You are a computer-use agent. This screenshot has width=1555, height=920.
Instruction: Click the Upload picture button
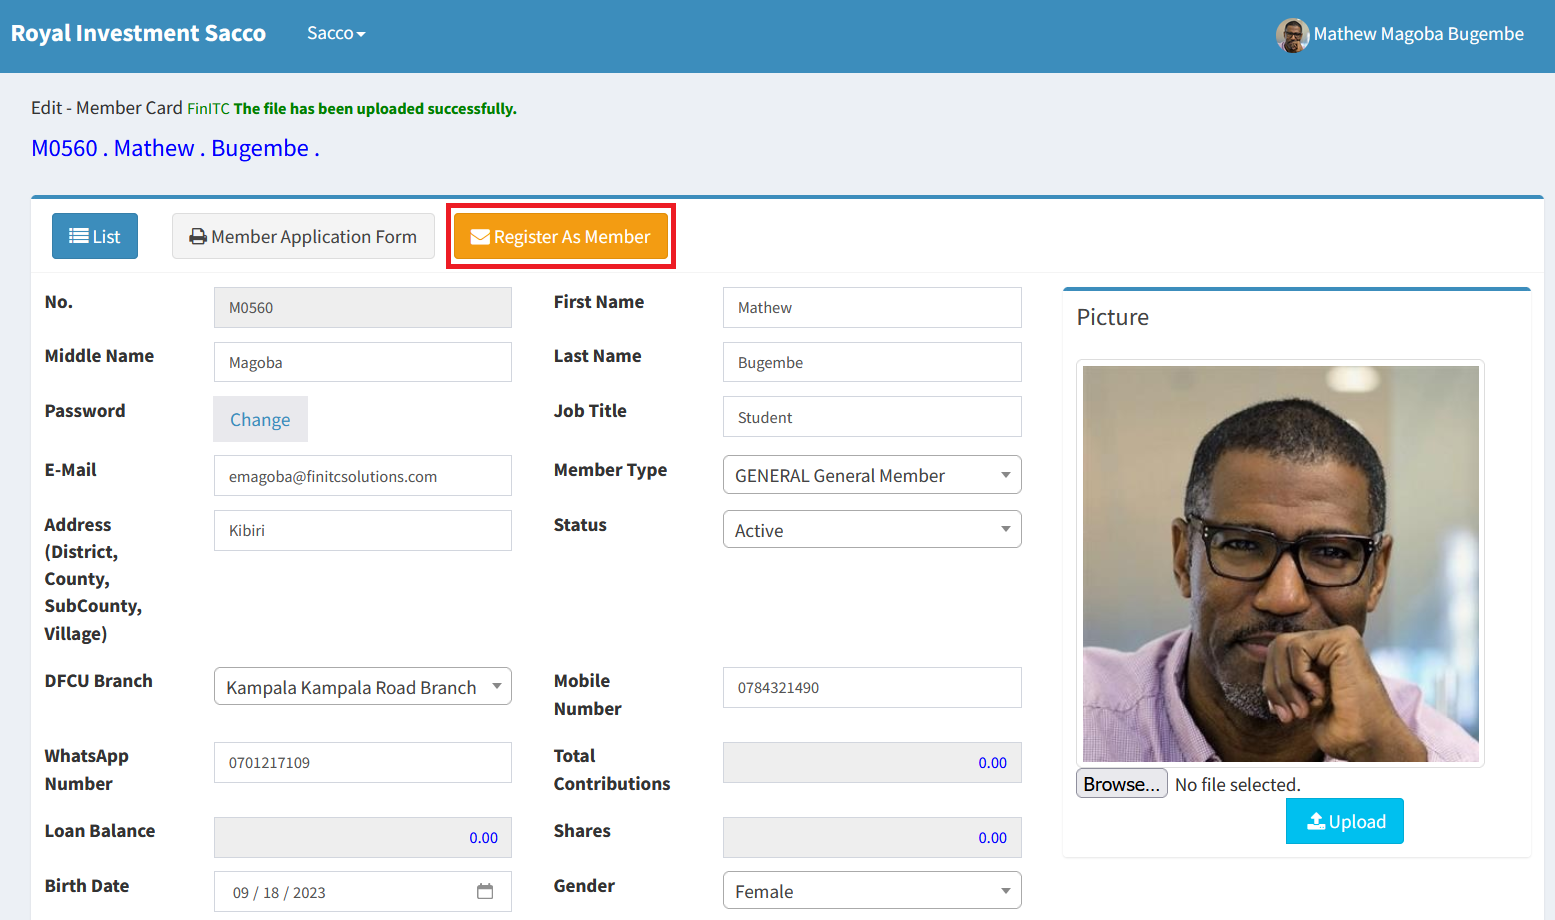(1344, 821)
